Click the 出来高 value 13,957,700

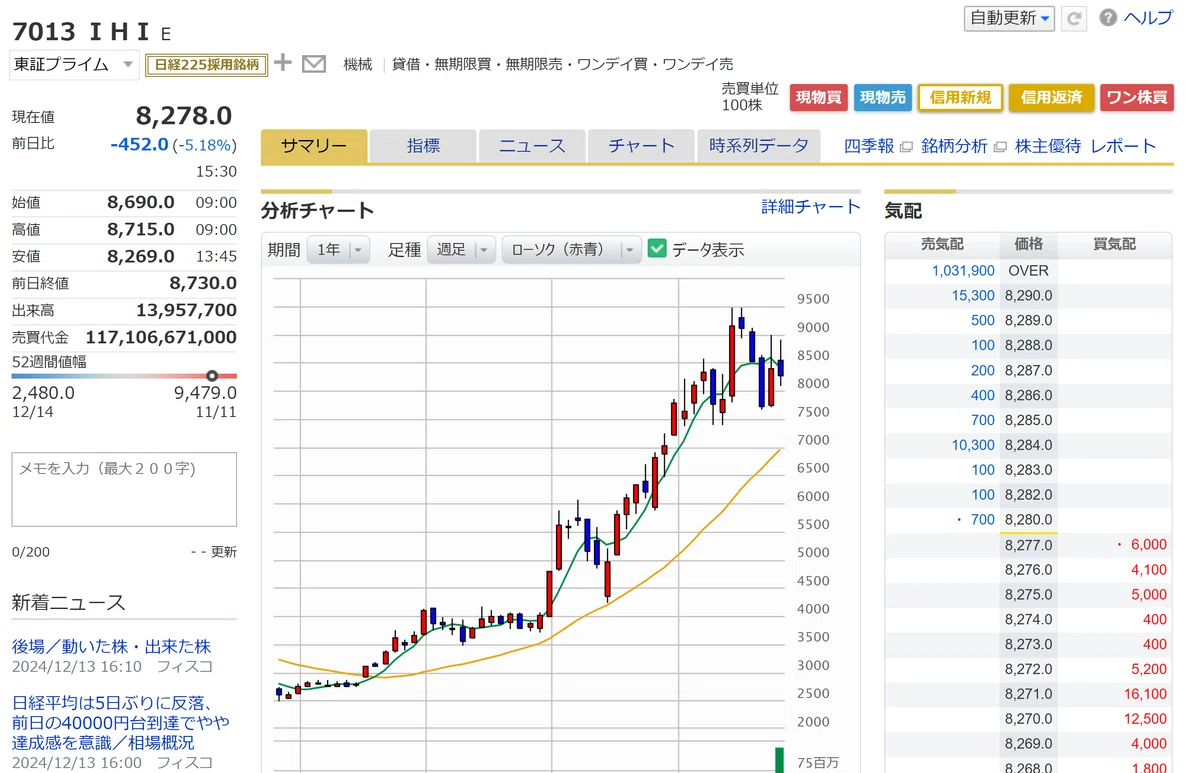pyautogui.click(x=186, y=310)
